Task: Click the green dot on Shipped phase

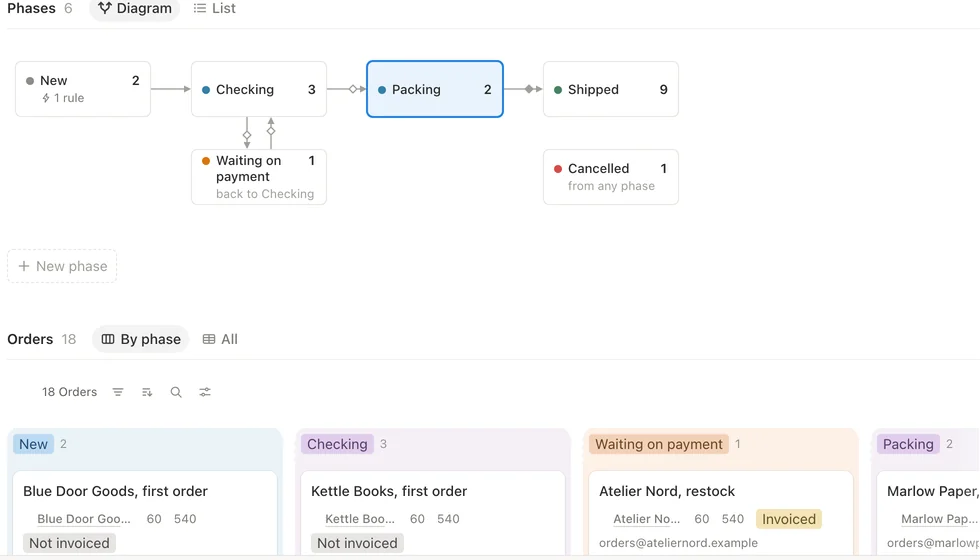Action: [x=558, y=89]
